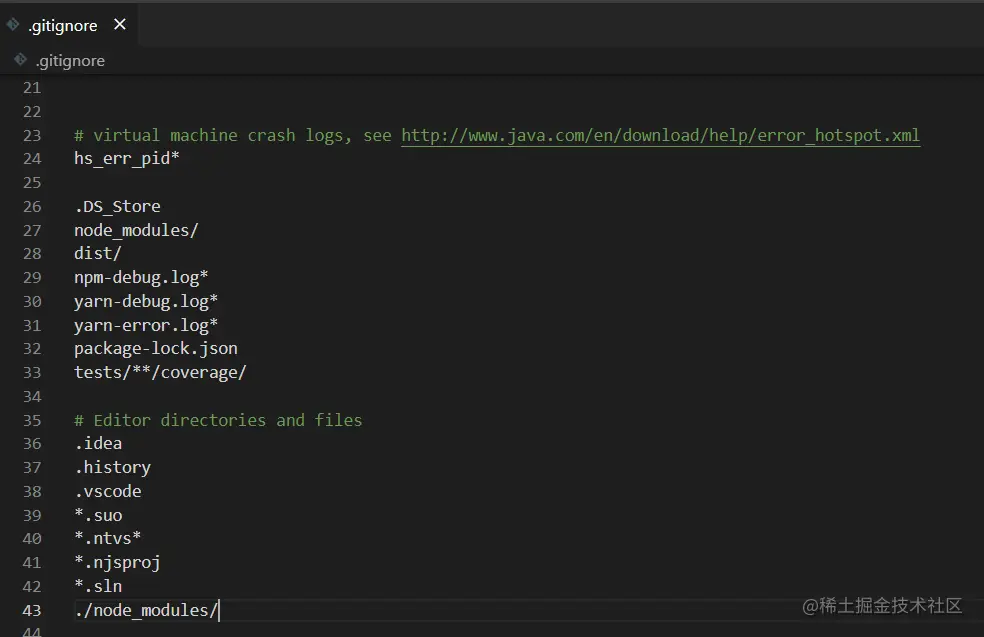Click the git file icon in the tab
This screenshot has width=984, height=637.
(x=13, y=24)
